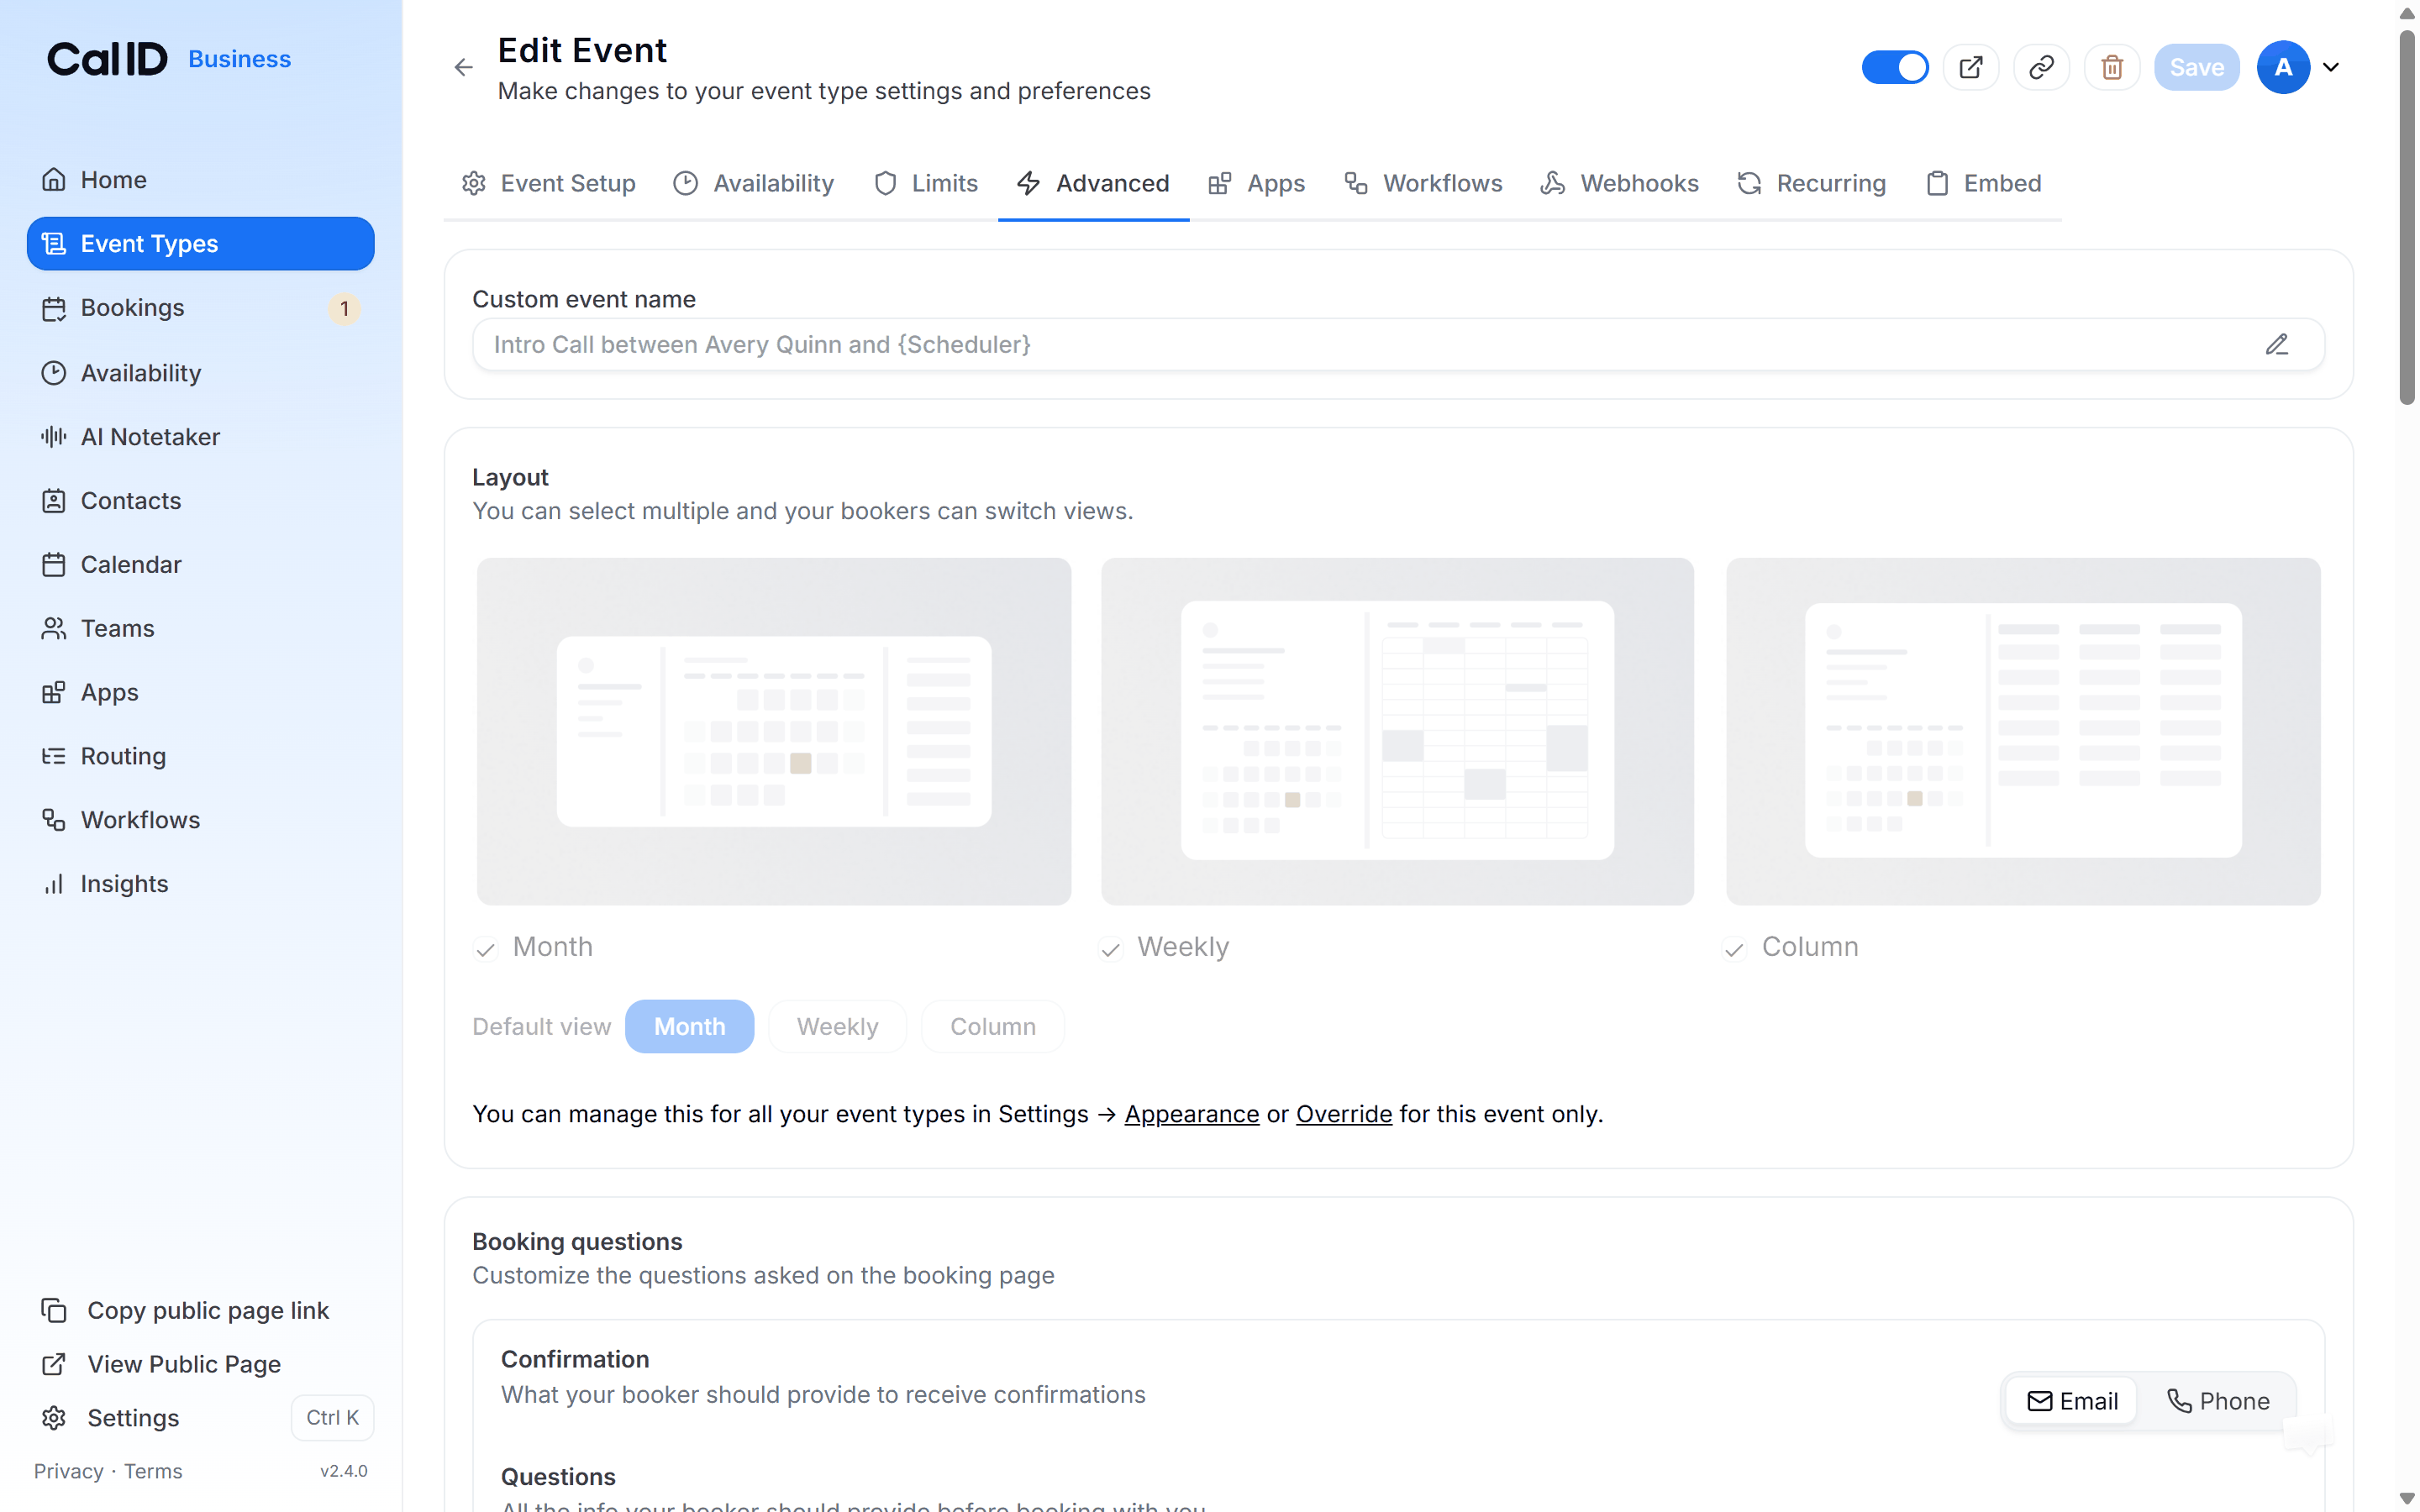Open Bookings in the sidebar

coord(200,308)
